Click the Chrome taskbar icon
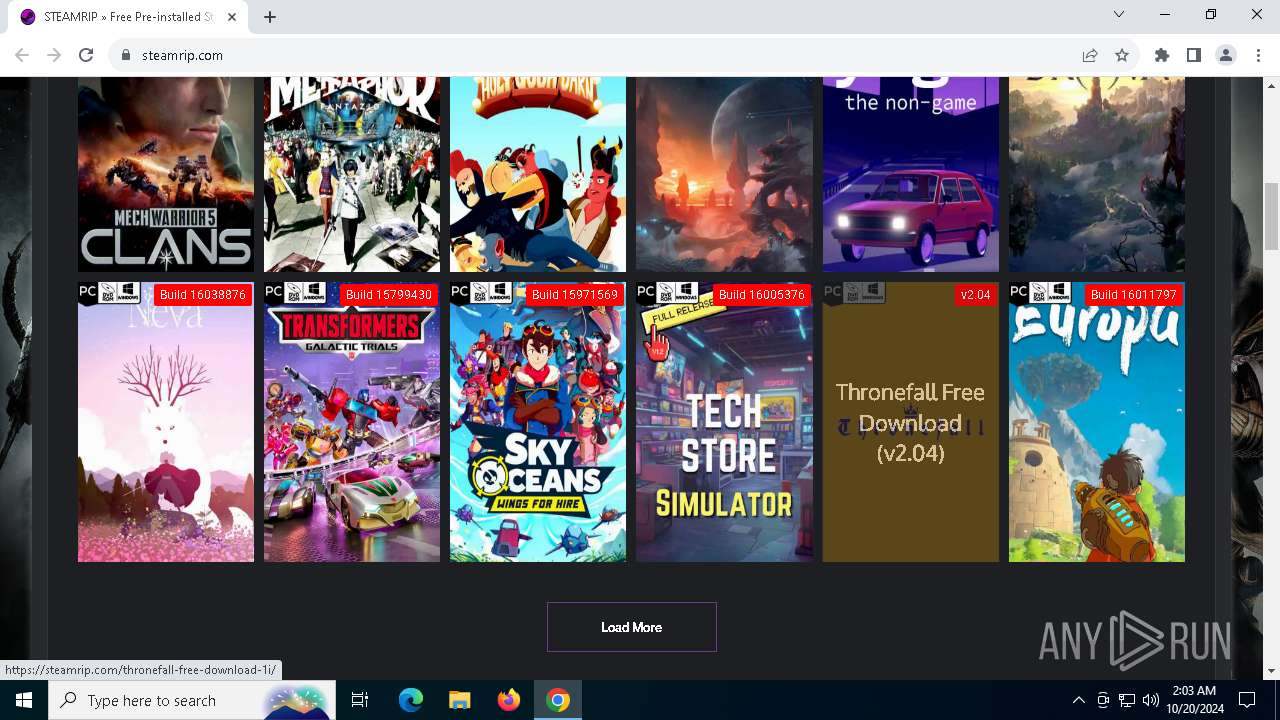This screenshot has width=1280, height=720. [558, 700]
